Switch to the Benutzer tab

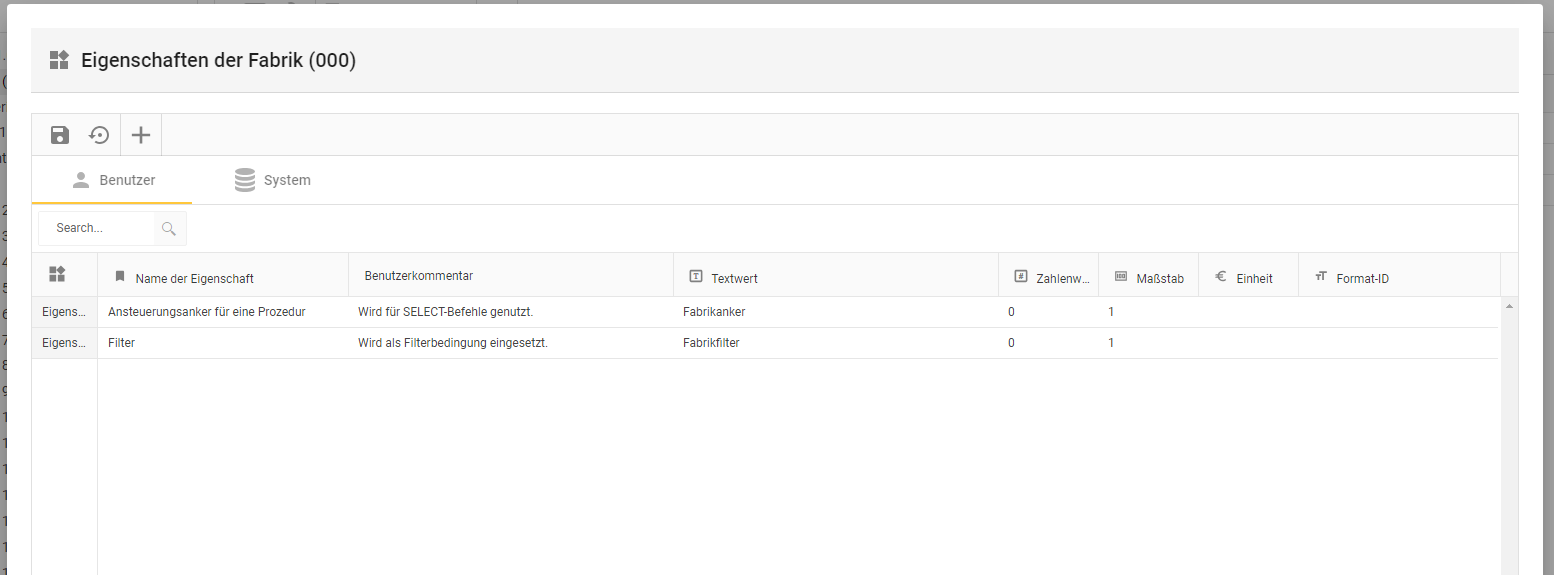113,181
